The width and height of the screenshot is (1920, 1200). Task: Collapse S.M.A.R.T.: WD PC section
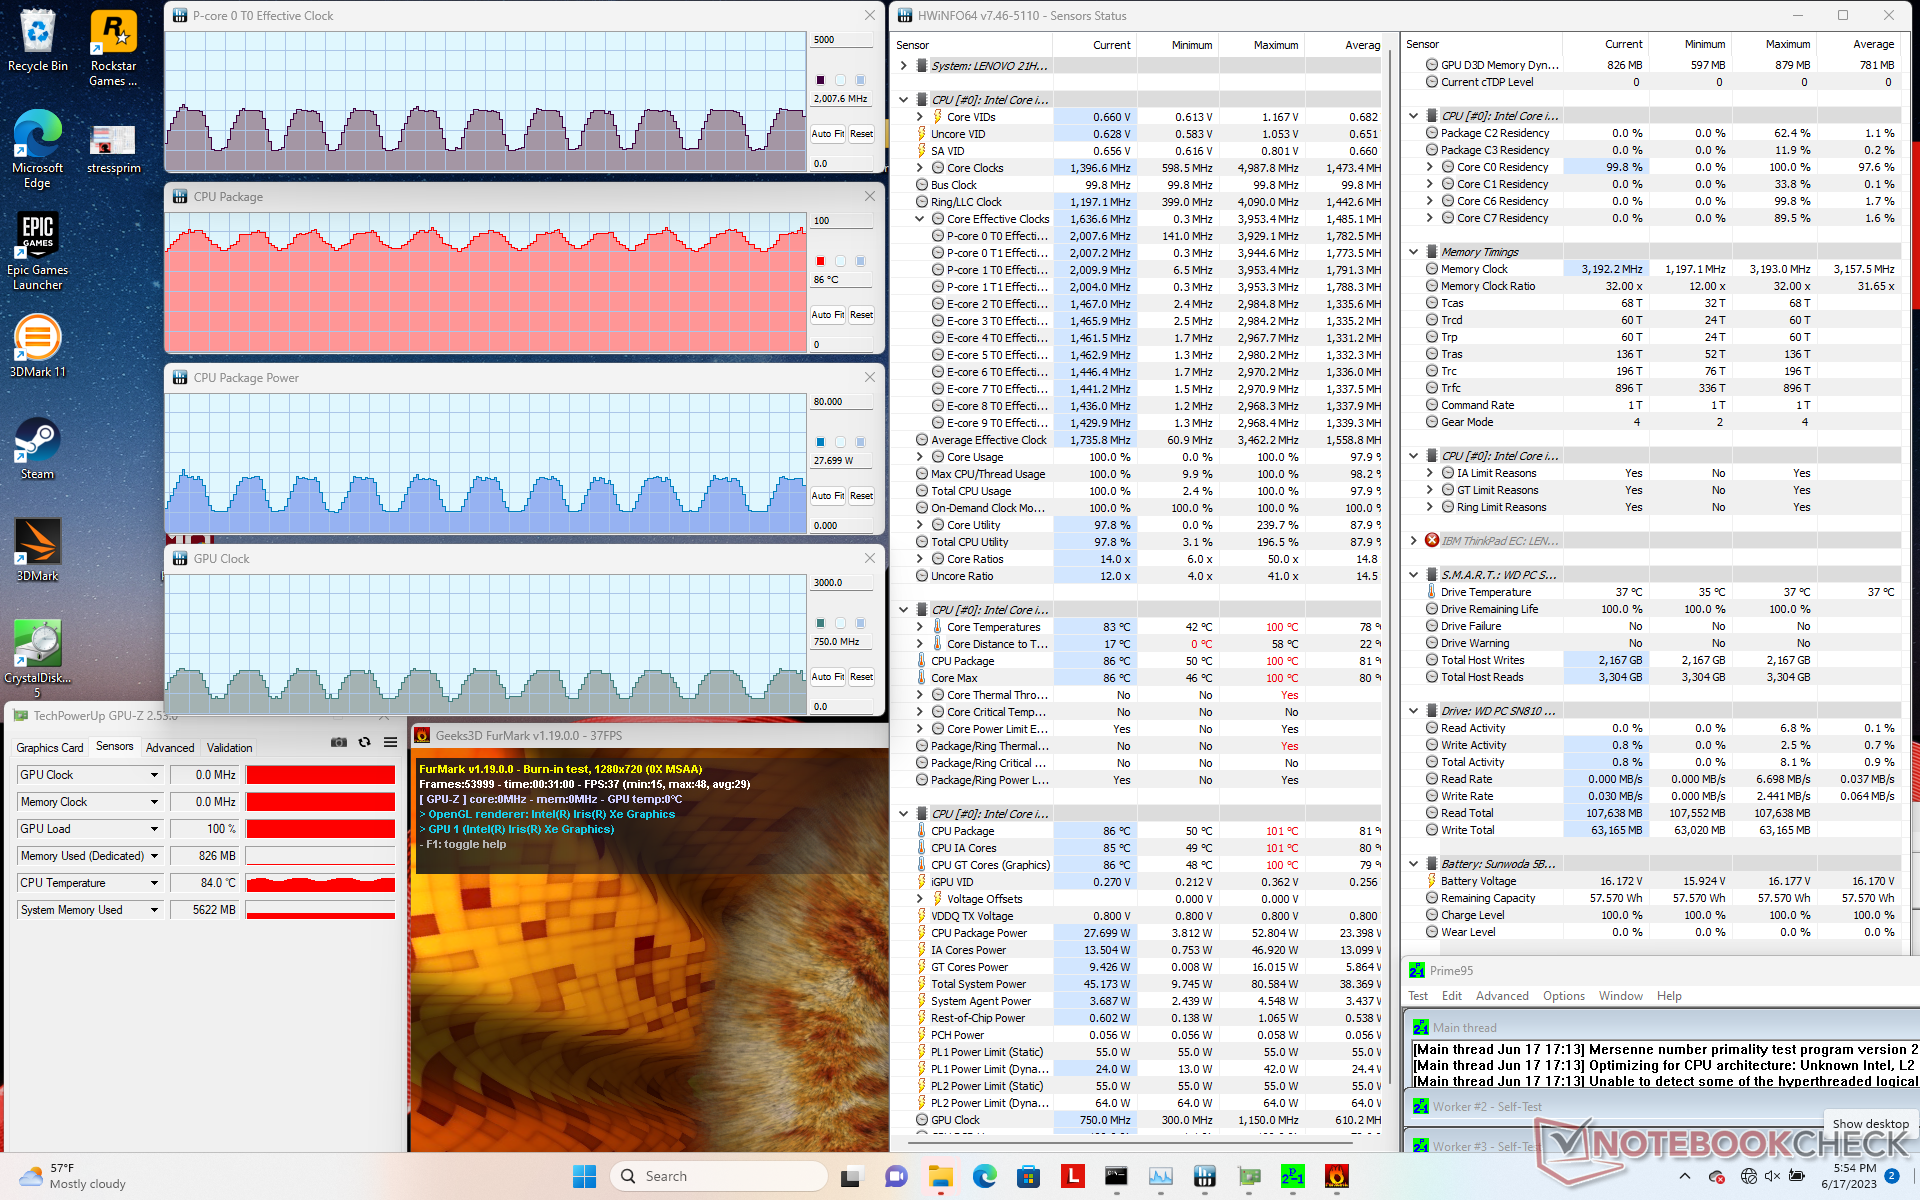point(1414,575)
